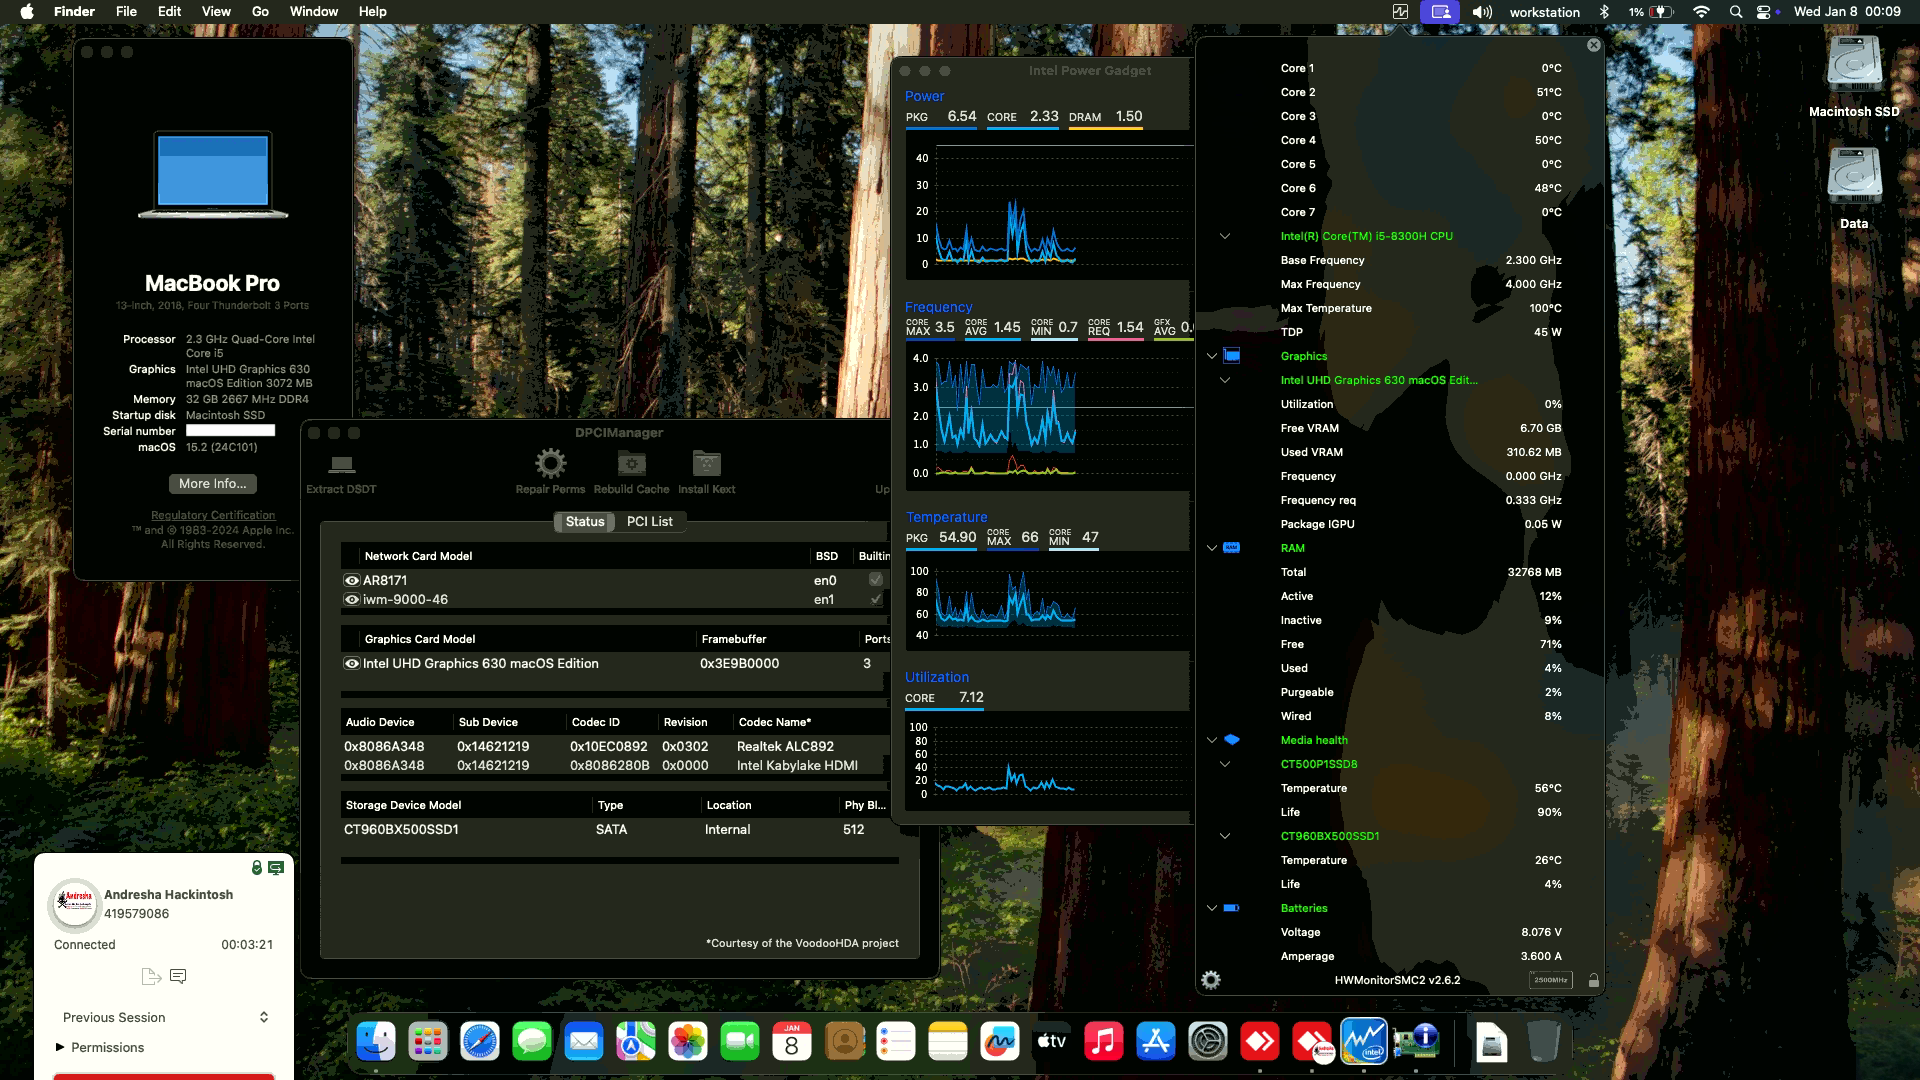Click Extract DSDT in DPCIManager toolbar
1920x1080 pixels.
tap(341, 472)
